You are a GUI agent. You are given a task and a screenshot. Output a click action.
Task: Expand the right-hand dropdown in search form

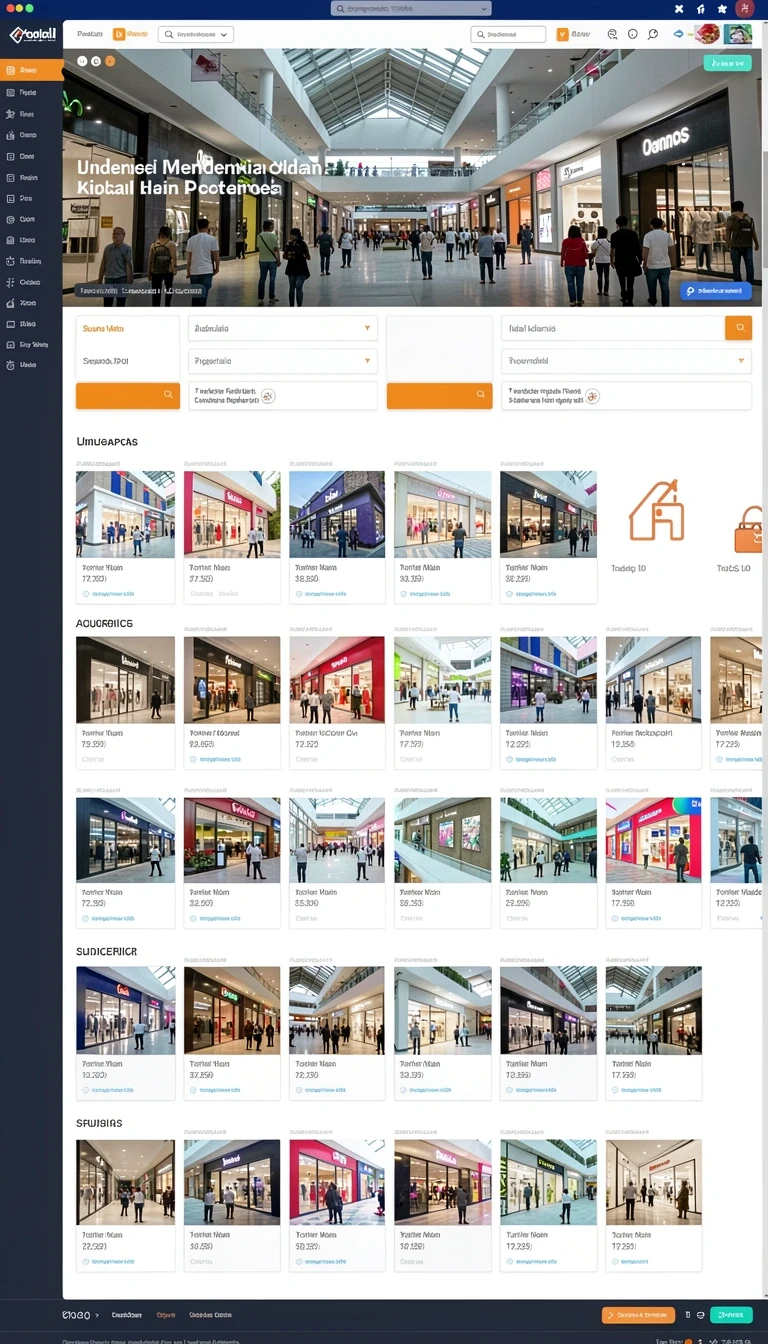(x=626, y=361)
